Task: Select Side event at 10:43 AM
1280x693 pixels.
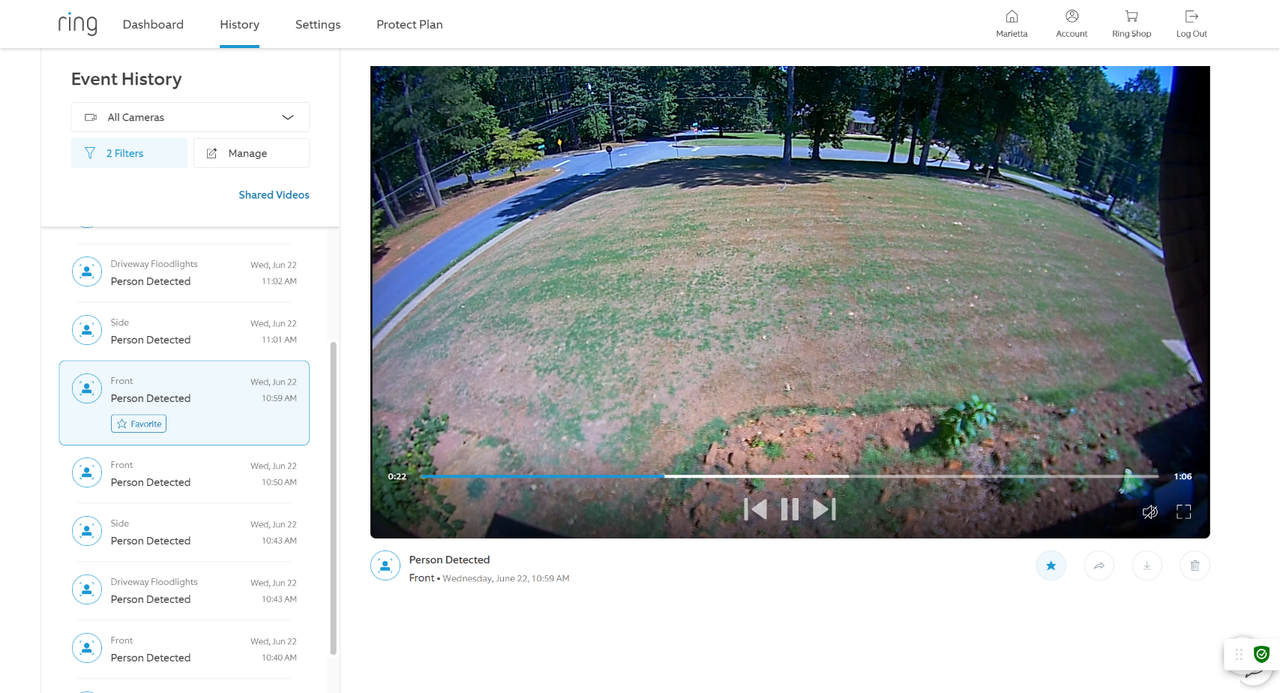Action: coord(184,532)
